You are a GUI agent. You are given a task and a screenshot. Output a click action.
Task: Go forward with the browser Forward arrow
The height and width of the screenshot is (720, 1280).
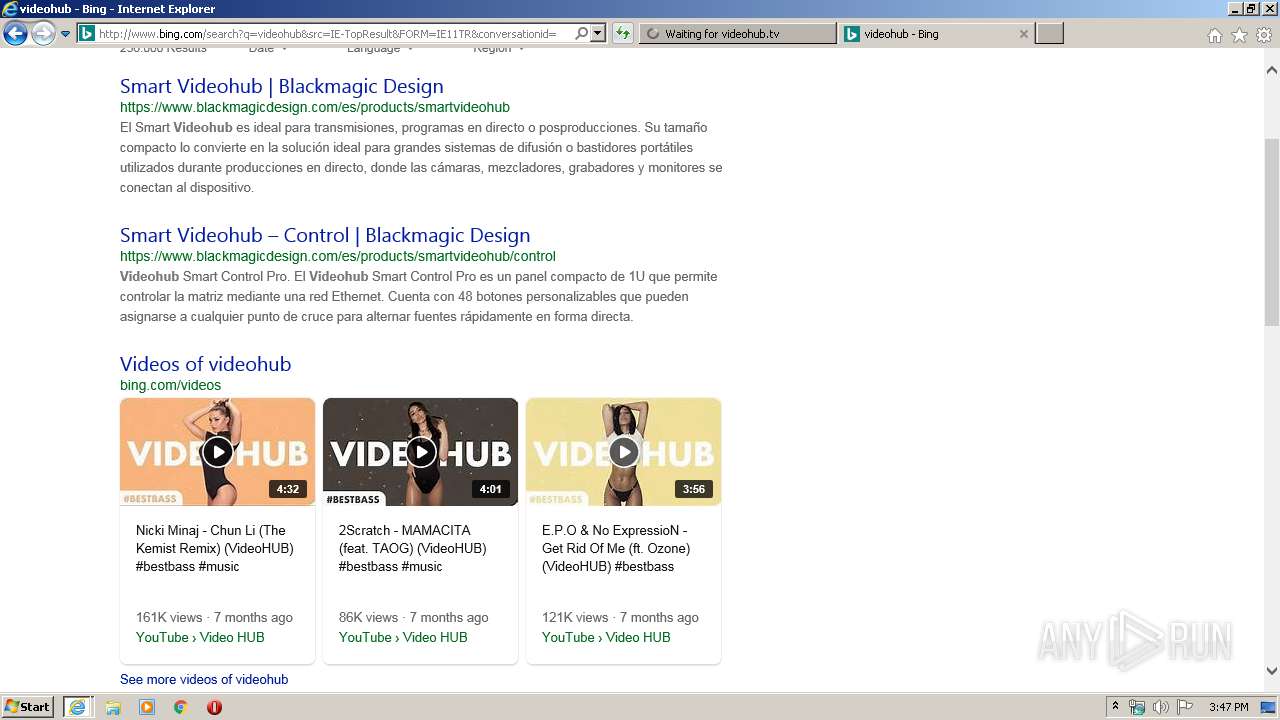click(43, 33)
